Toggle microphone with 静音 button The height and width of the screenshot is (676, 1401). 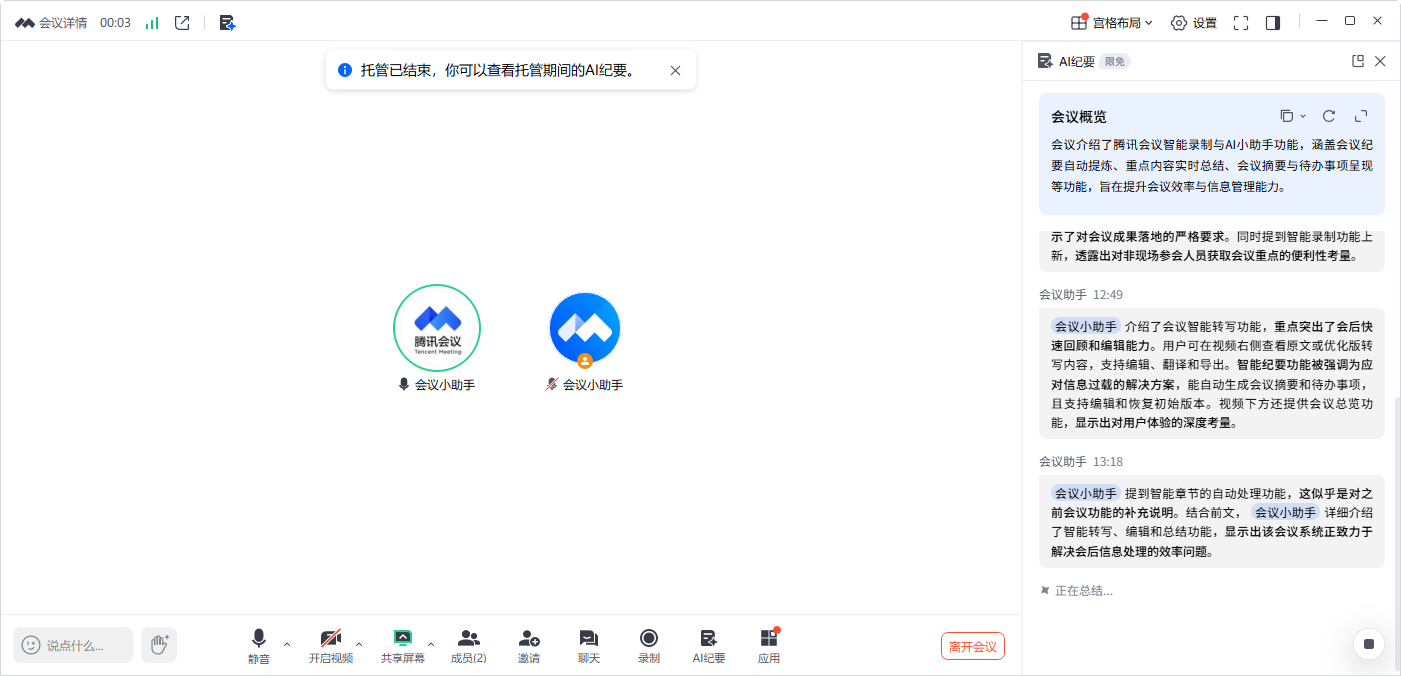point(259,645)
